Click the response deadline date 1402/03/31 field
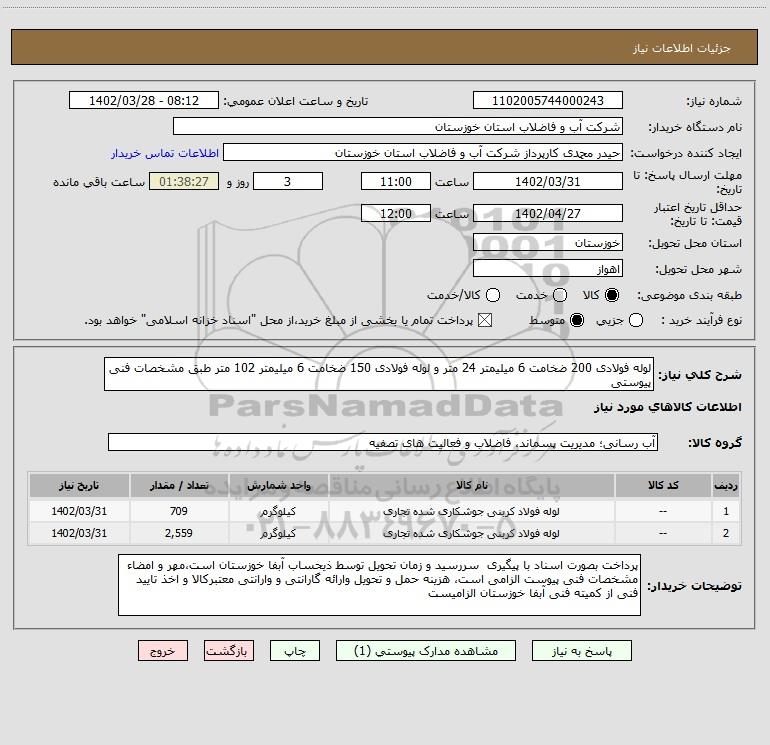This screenshot has height=745, width=770. [548, 181]
